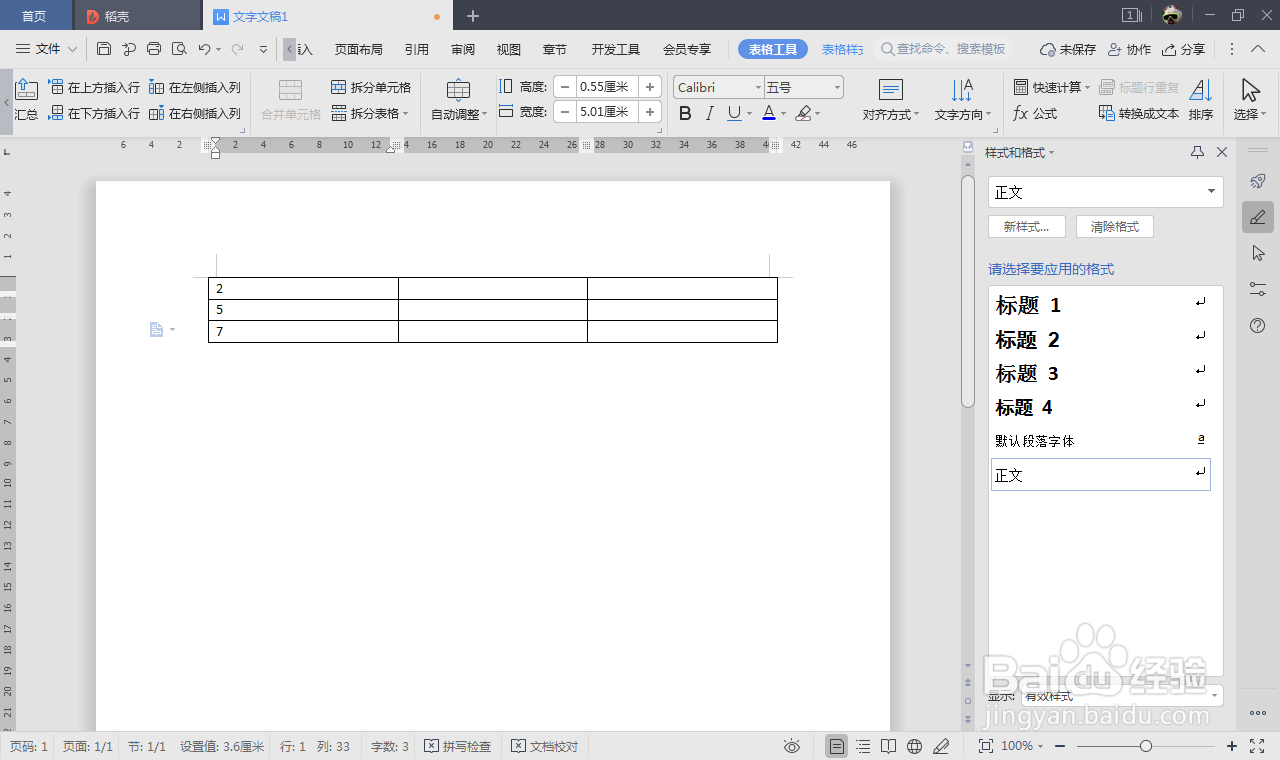Switch to the 首页 tab at top

35,16
